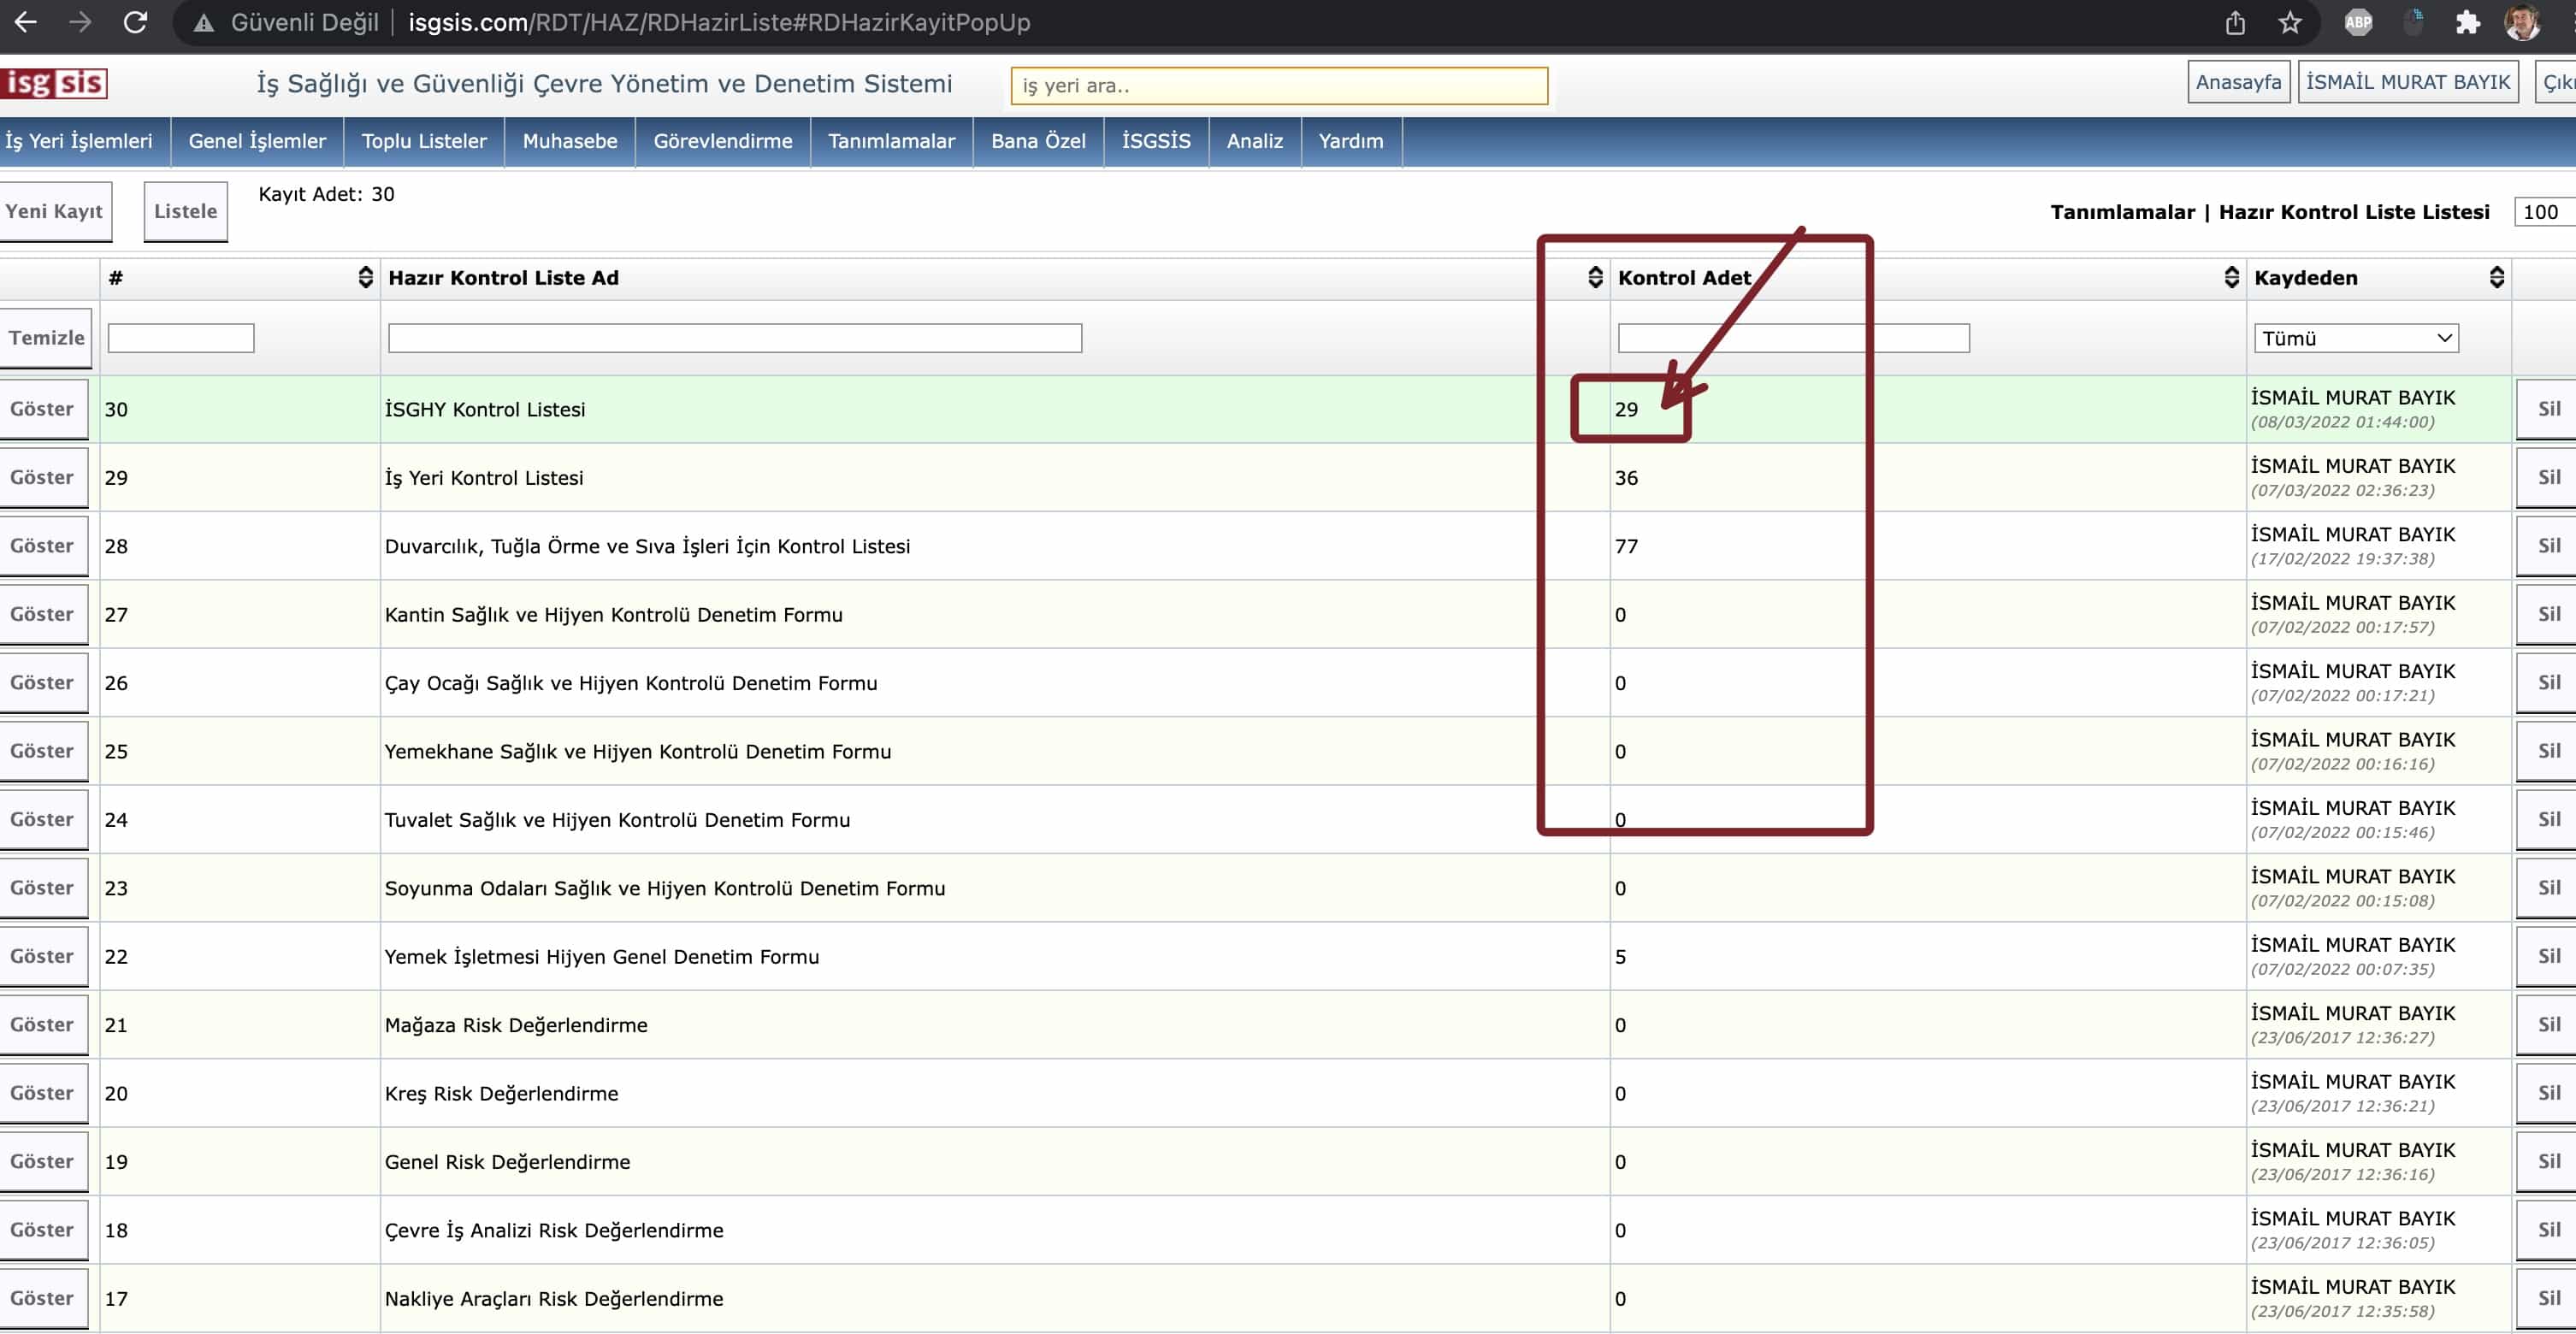The image size is (2576, 1334).
Task: Open the Tanımlamalar menu
Action: pos(891,141)
